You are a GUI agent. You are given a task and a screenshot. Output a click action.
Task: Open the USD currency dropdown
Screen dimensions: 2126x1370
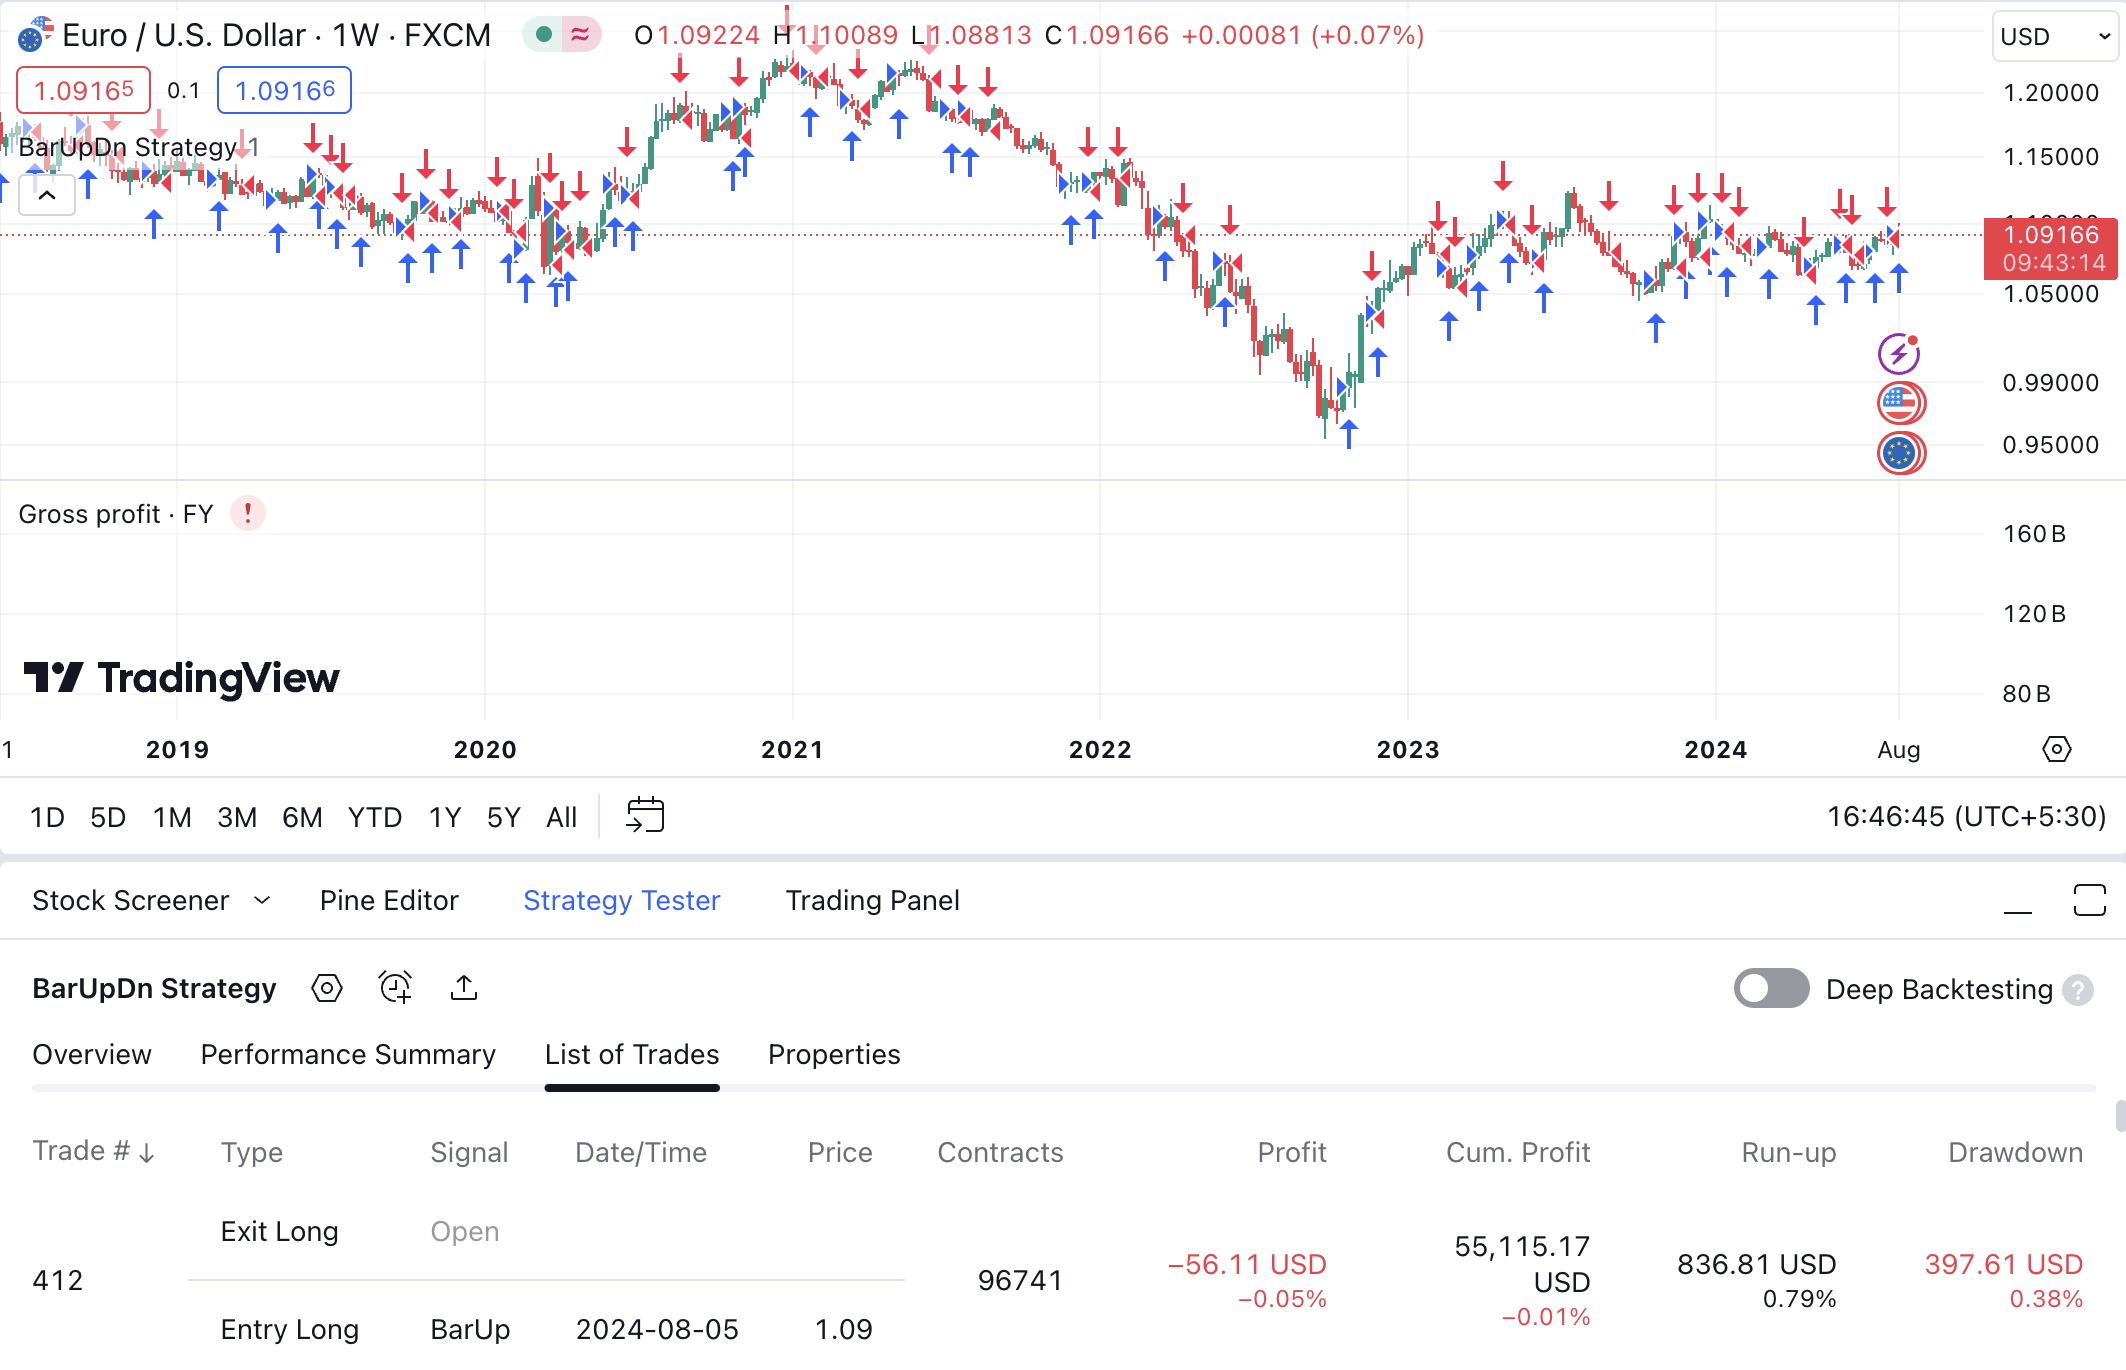2055,37
